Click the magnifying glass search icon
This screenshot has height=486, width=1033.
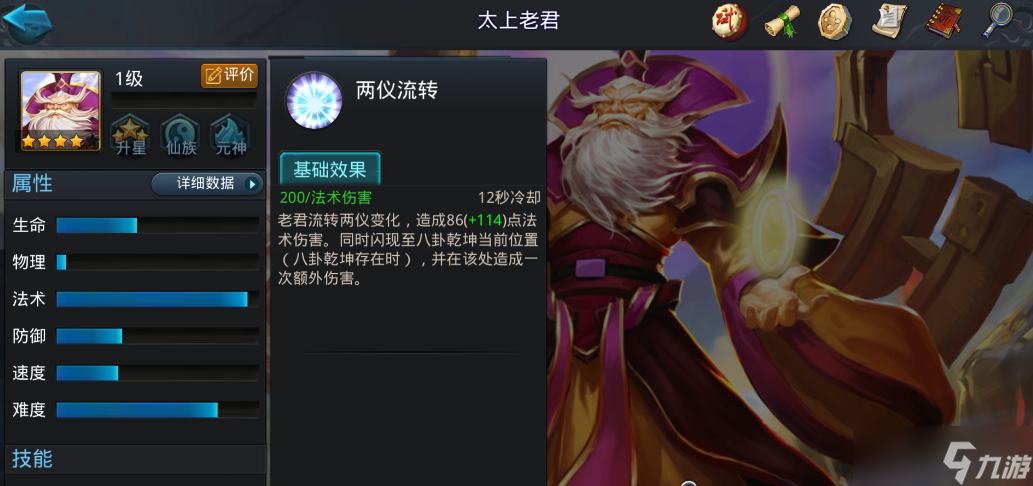click(998, 22)
